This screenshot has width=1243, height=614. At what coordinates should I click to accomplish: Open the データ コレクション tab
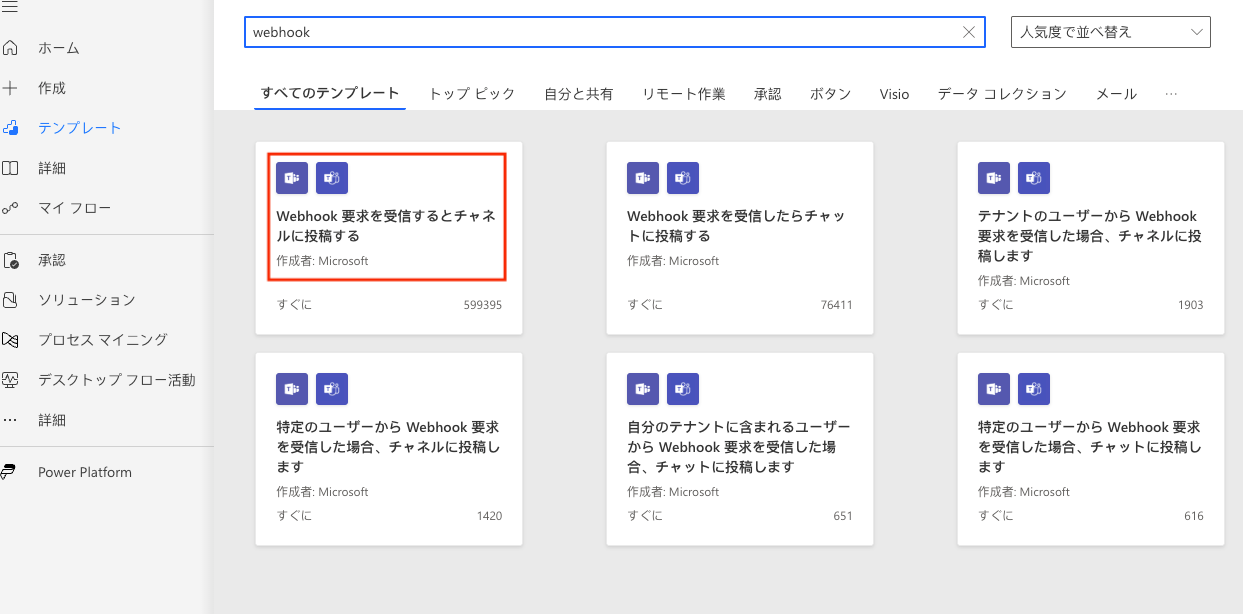(1002, 93)
